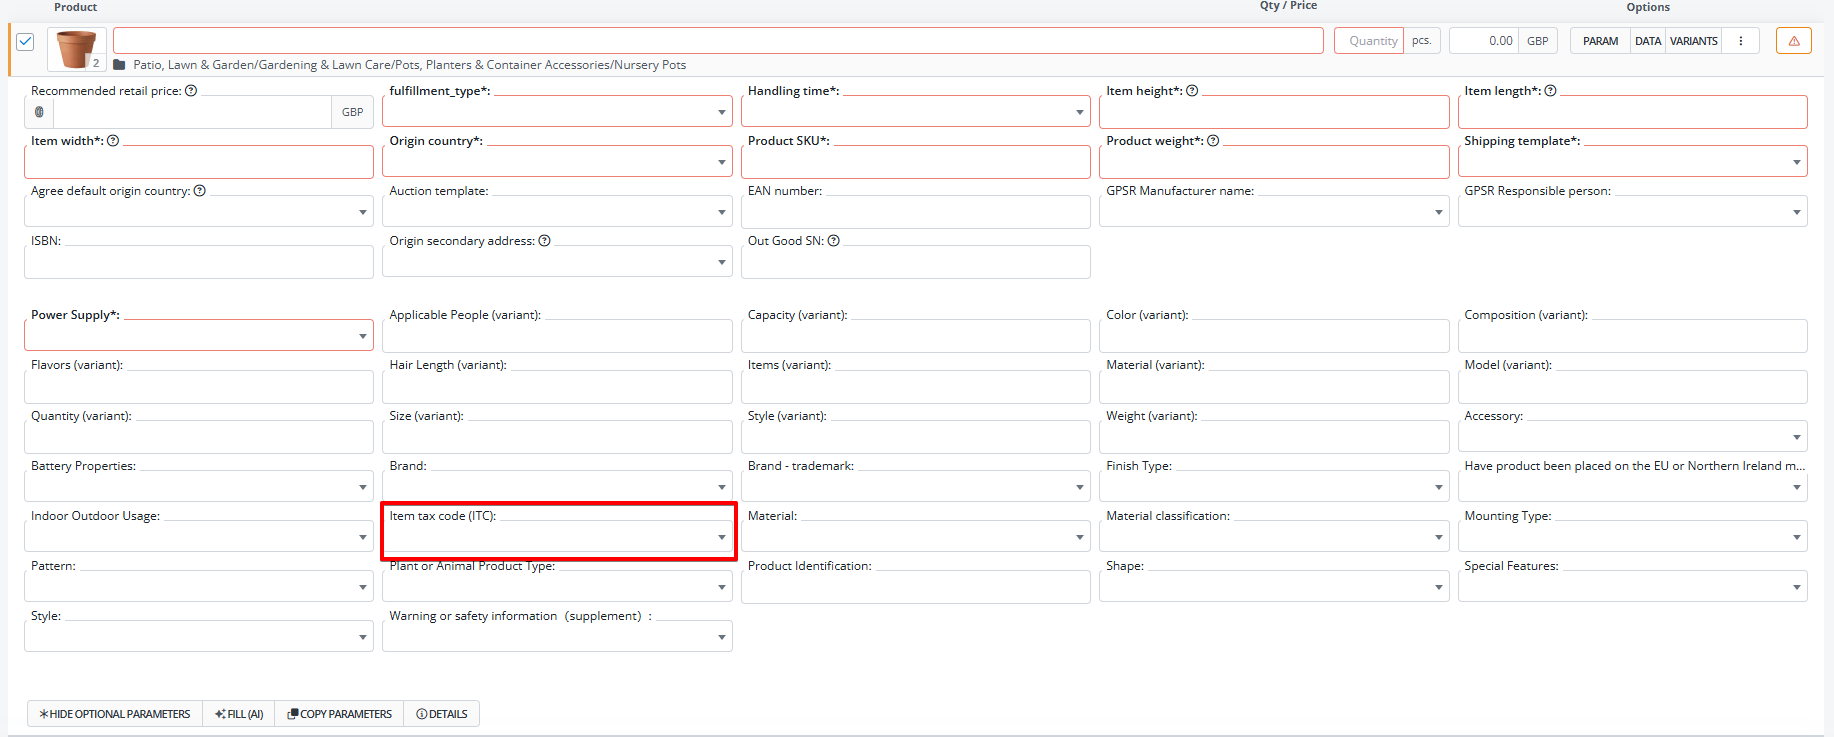Click help icon next to Product weight

[1213, 141]
